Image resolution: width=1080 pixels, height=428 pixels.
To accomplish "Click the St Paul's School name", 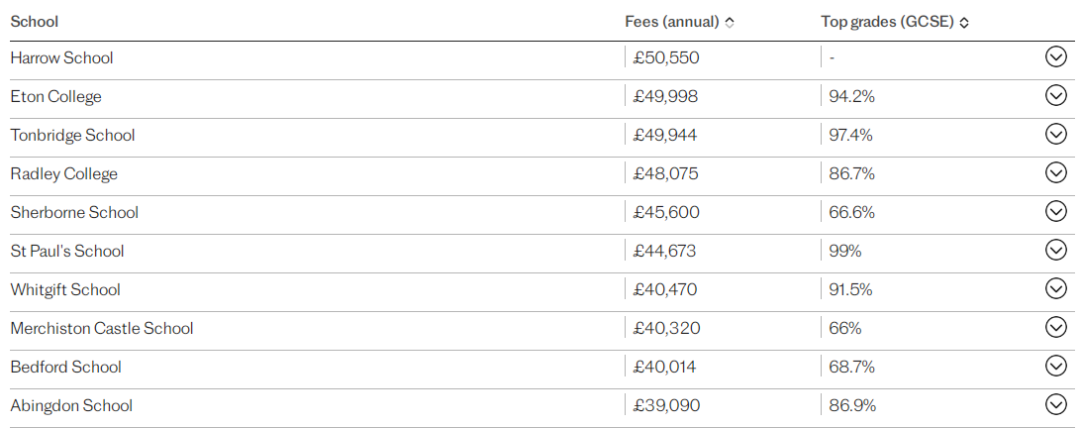I will (x=68, y=251).
